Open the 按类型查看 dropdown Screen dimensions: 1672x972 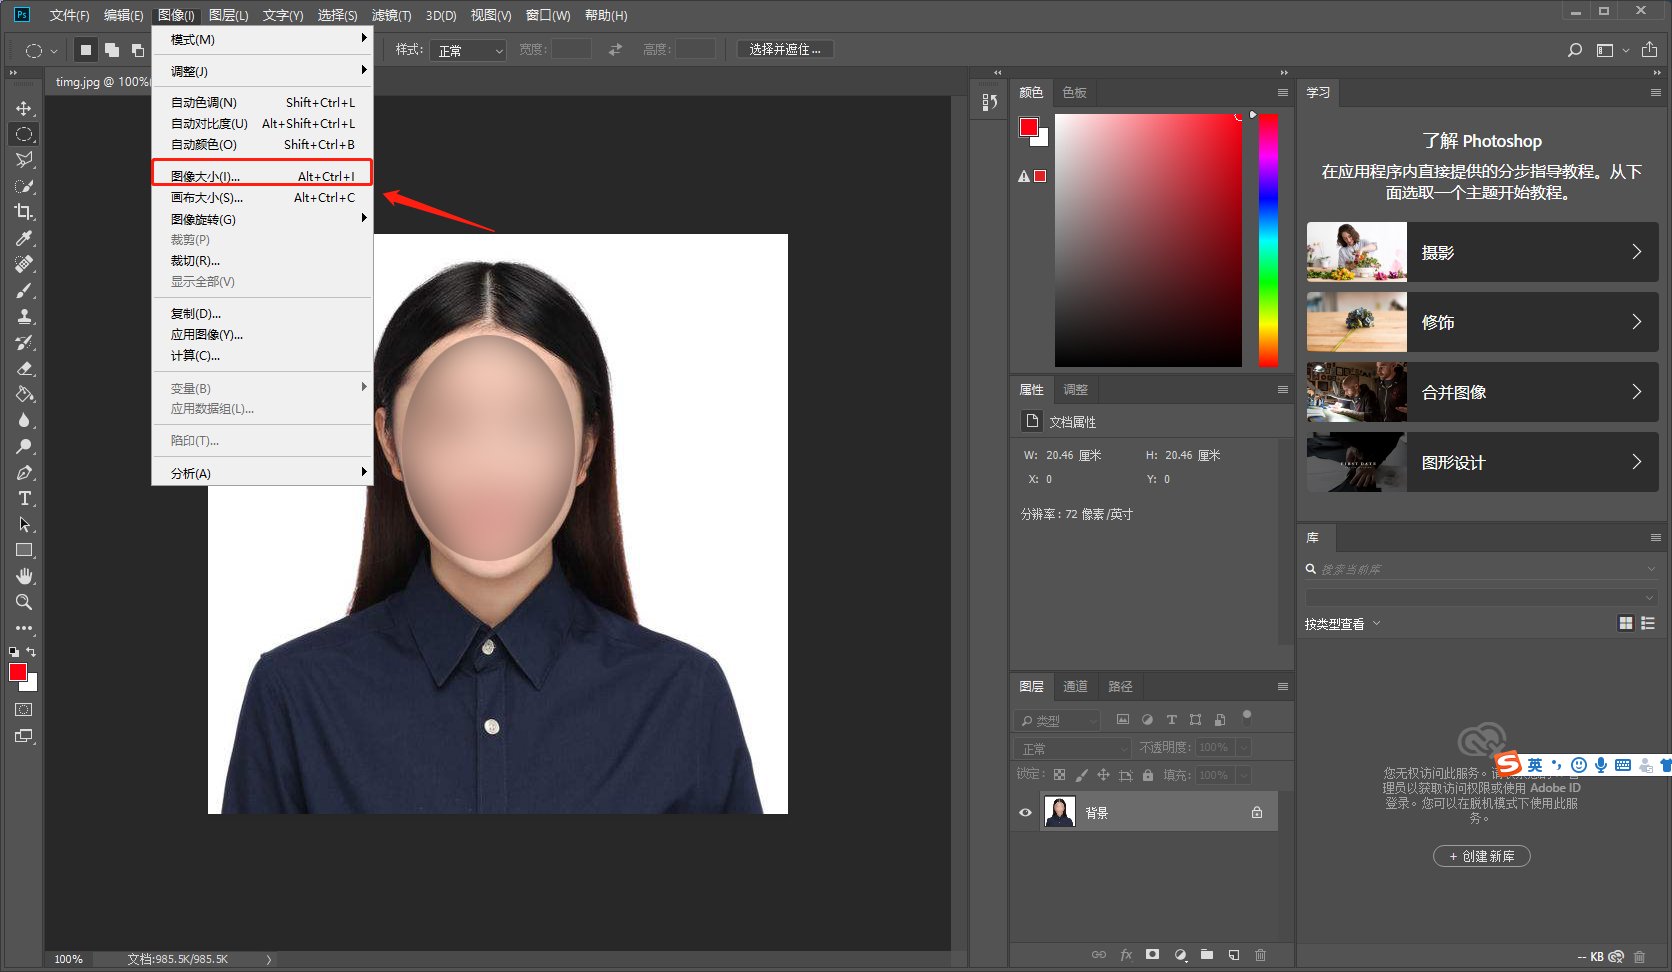click(1342, 624)
